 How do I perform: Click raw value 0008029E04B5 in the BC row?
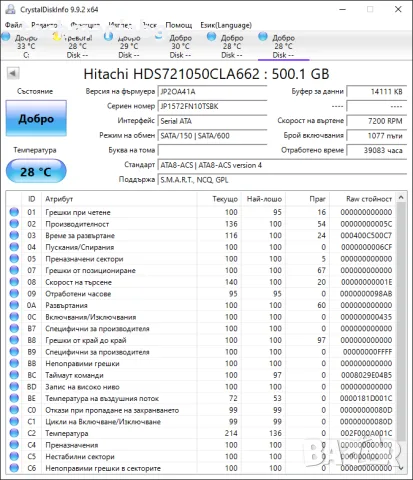click(366, 375)
